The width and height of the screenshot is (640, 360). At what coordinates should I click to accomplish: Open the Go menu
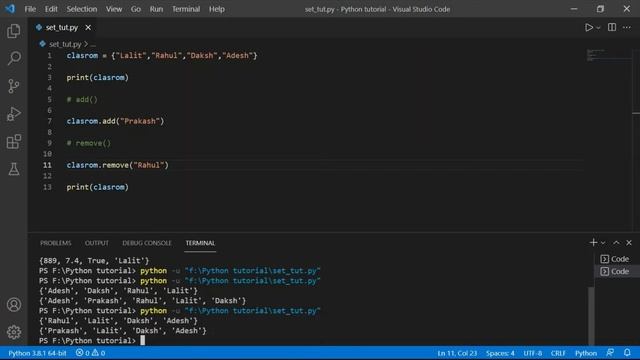(x=136, y=9)
